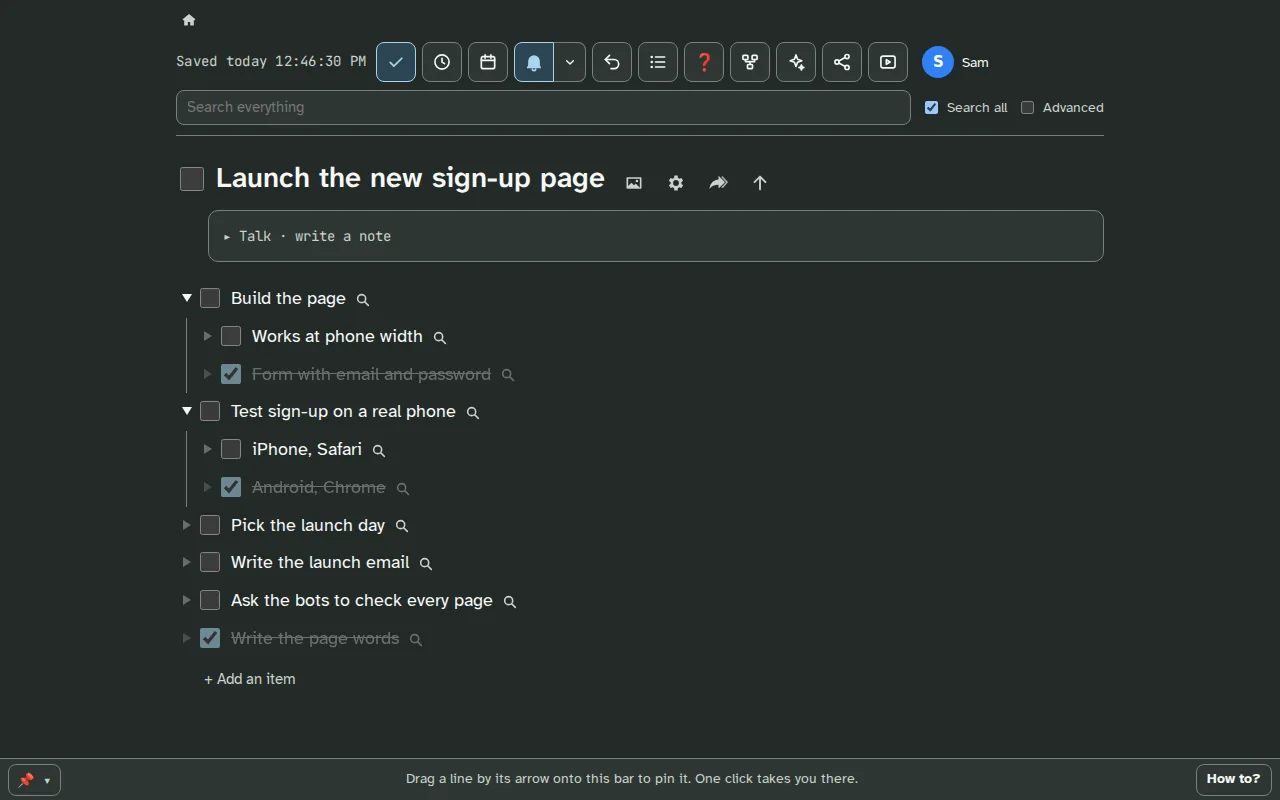Open the gear settings icon beside the title
This screenshot has width=1280, height=800.
(676, 183)
